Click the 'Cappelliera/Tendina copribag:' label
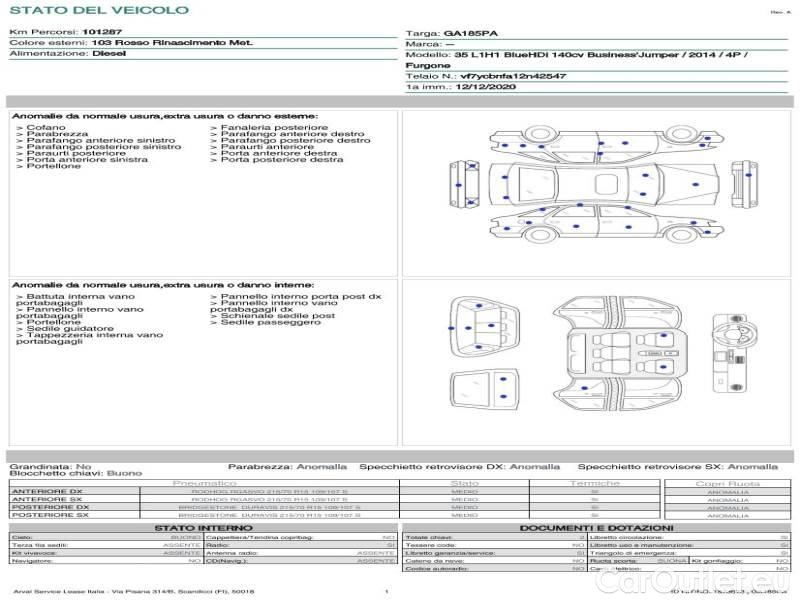Viewport: 800px width, 600px height. click(260, 537)
